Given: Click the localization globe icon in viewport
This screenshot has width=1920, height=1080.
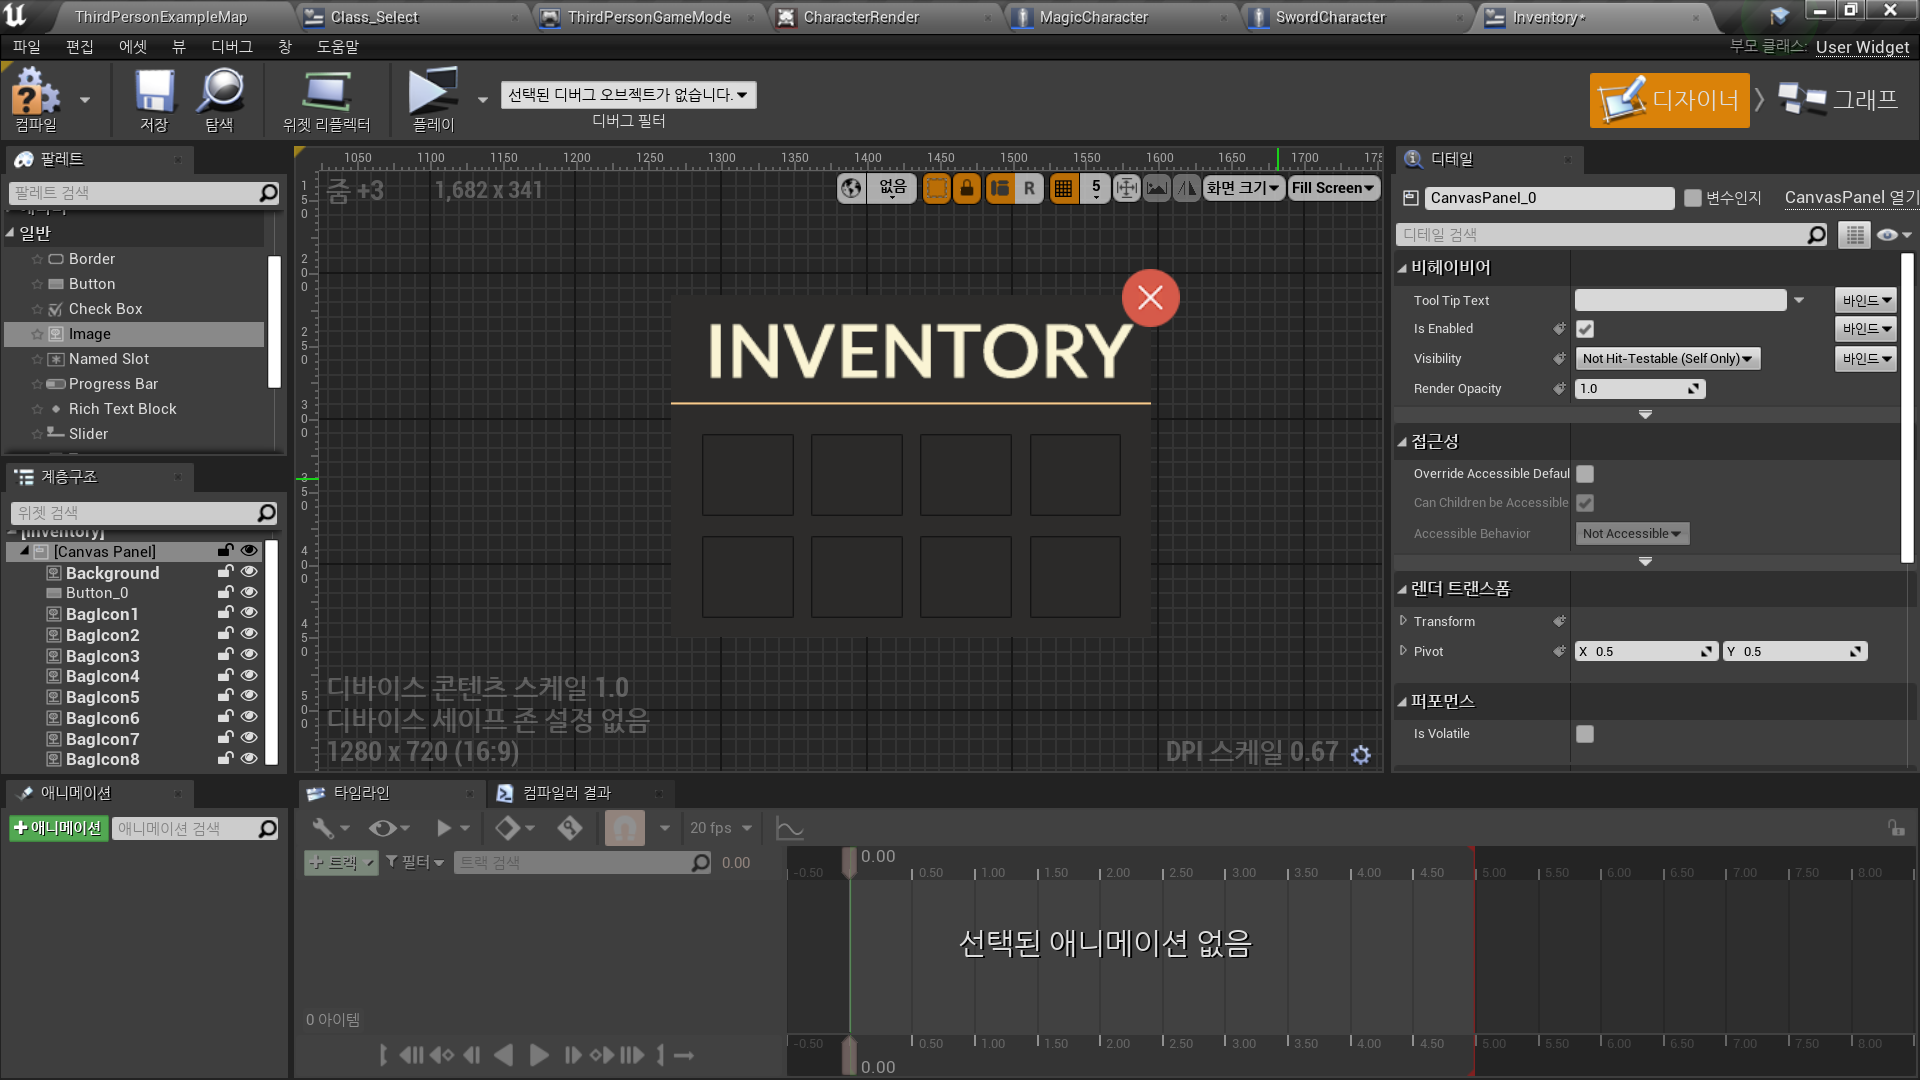Looking at the screenshot, I should [x=851, y=188].
